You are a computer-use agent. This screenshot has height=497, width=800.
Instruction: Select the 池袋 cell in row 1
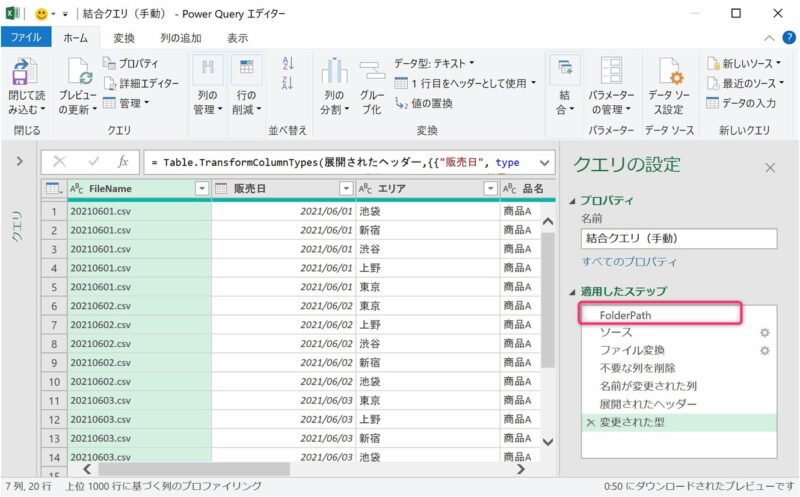[x=428, y=211]
